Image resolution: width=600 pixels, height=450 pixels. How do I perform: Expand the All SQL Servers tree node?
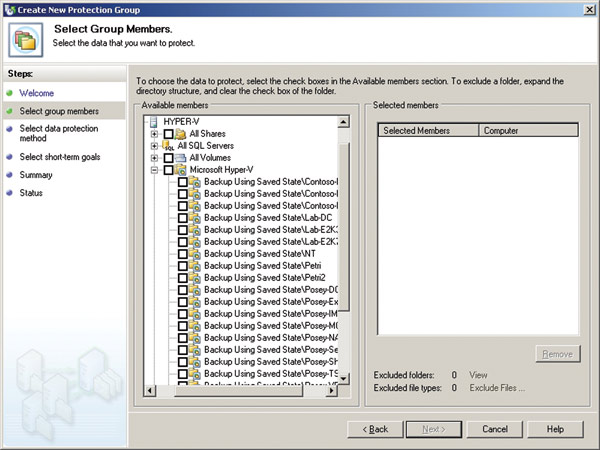tap(154, 146)
